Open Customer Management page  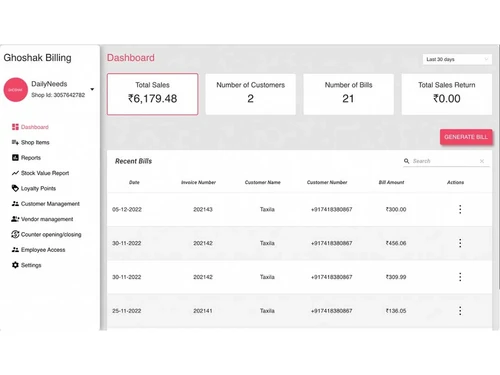(x=46, y=204)
